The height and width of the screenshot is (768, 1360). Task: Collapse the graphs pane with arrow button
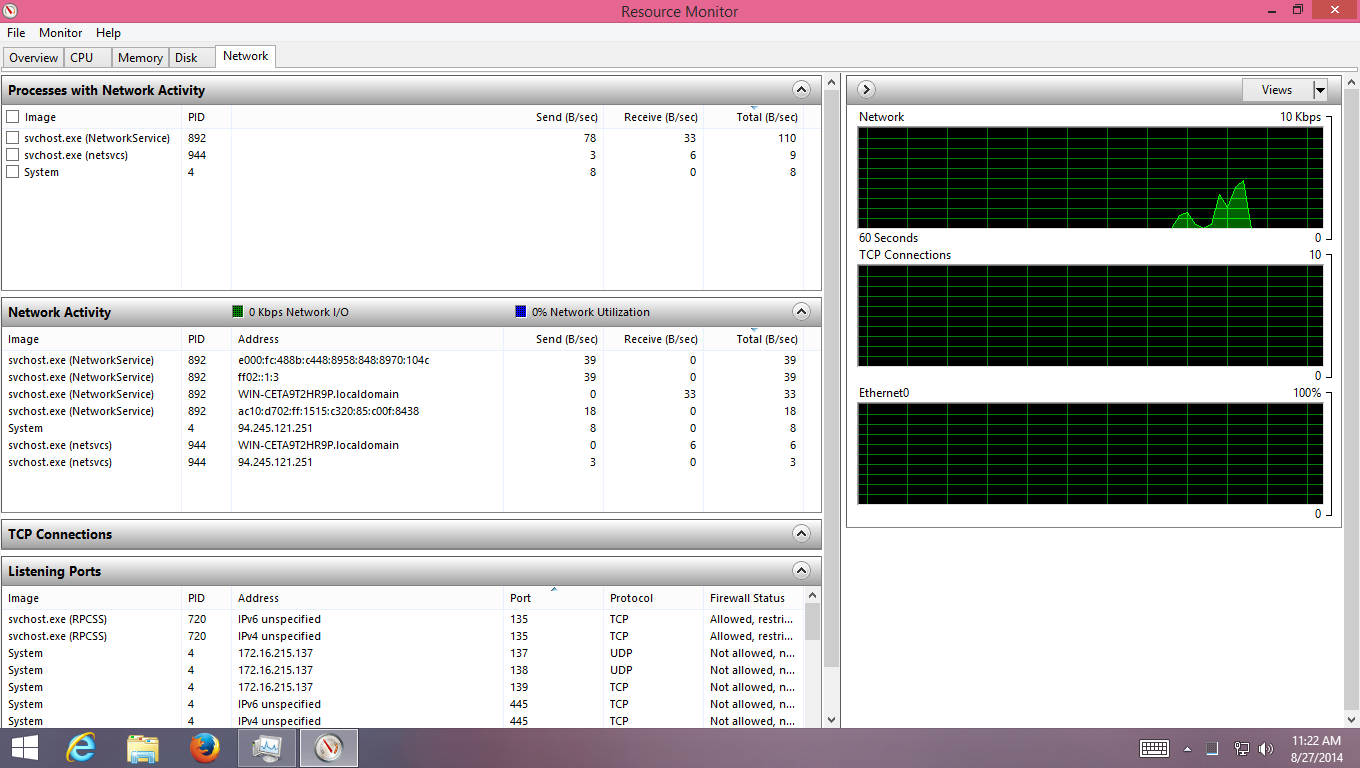point(866,90)
